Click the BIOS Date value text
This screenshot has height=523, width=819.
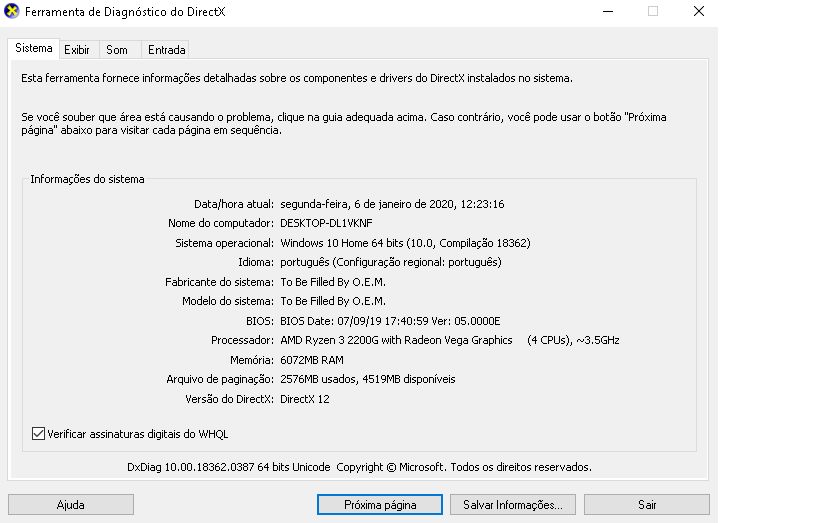pos(390,321)
